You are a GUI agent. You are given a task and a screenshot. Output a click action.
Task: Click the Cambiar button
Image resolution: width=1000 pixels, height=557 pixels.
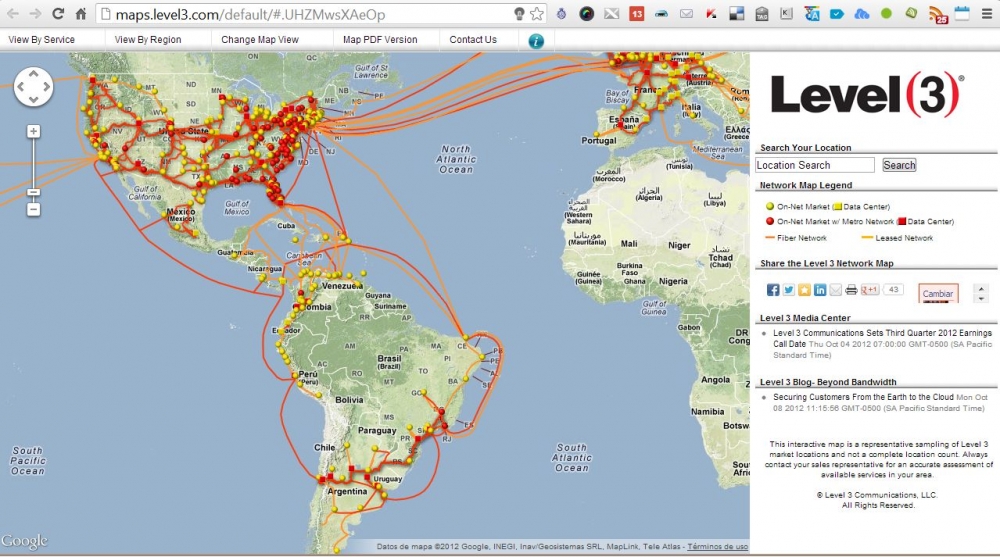[x=938, y=293]
